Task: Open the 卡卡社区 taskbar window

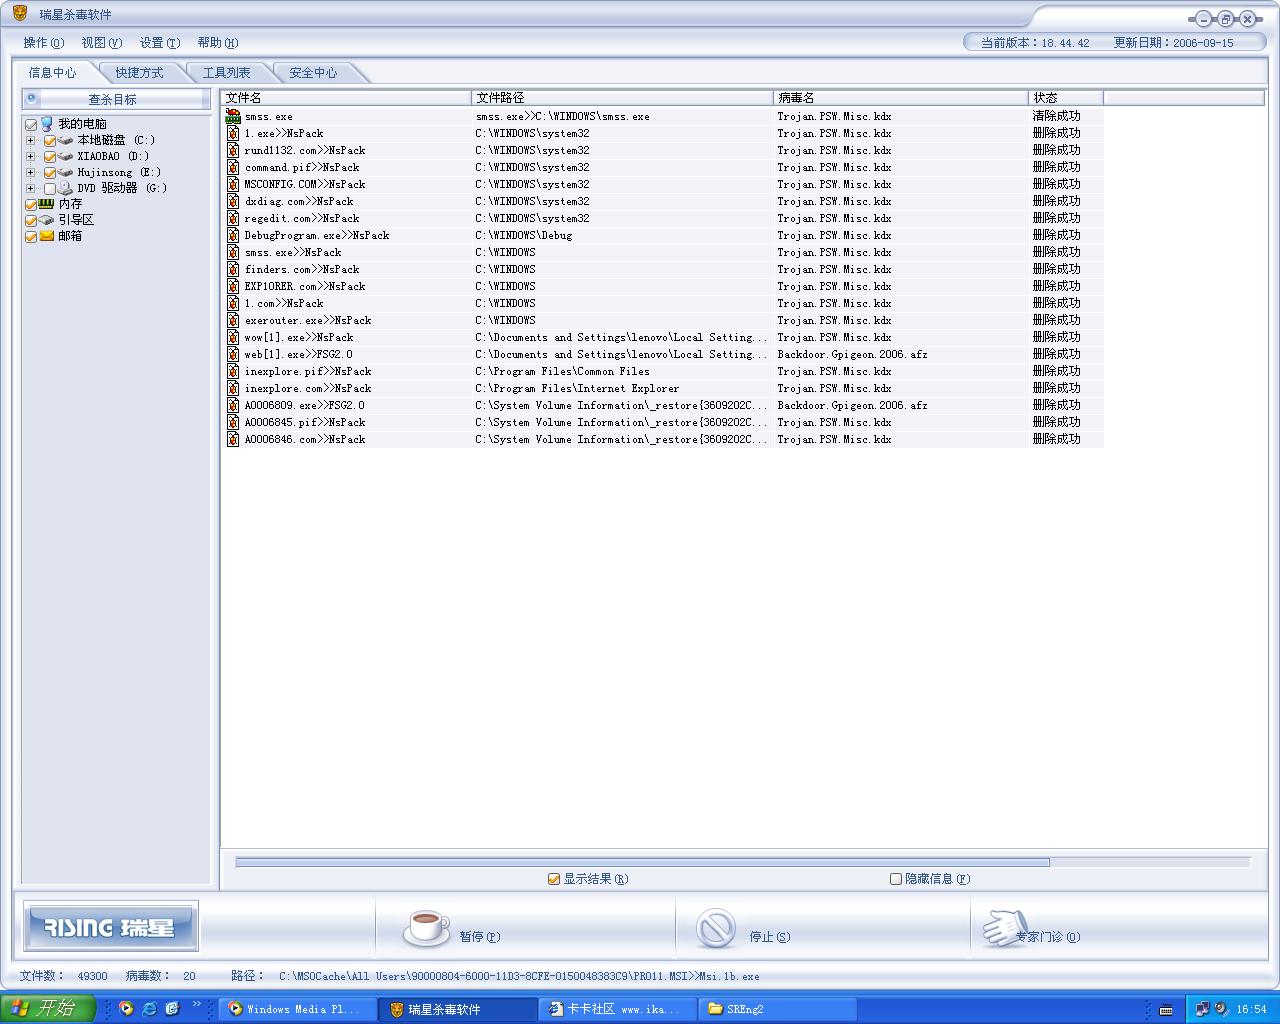Action: (617, 1009)
